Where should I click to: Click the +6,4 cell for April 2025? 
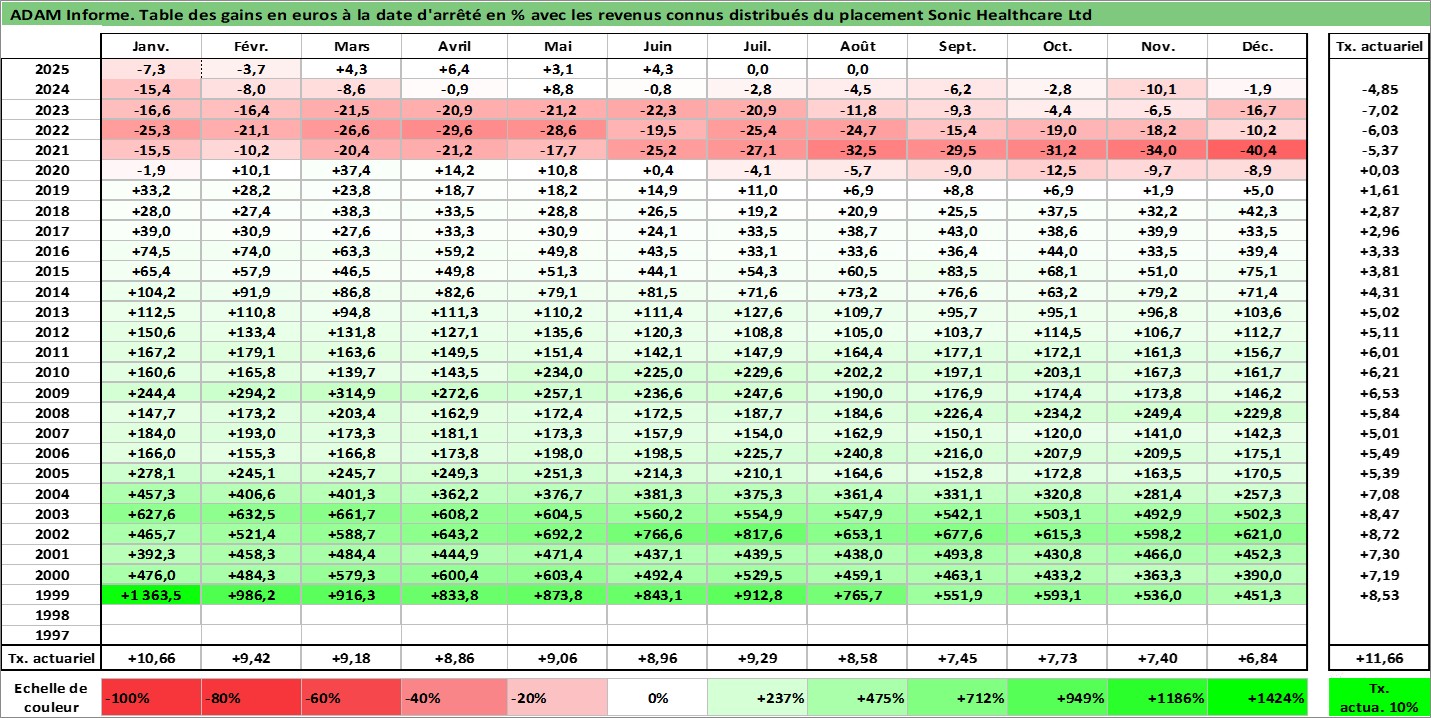[454, 70]
